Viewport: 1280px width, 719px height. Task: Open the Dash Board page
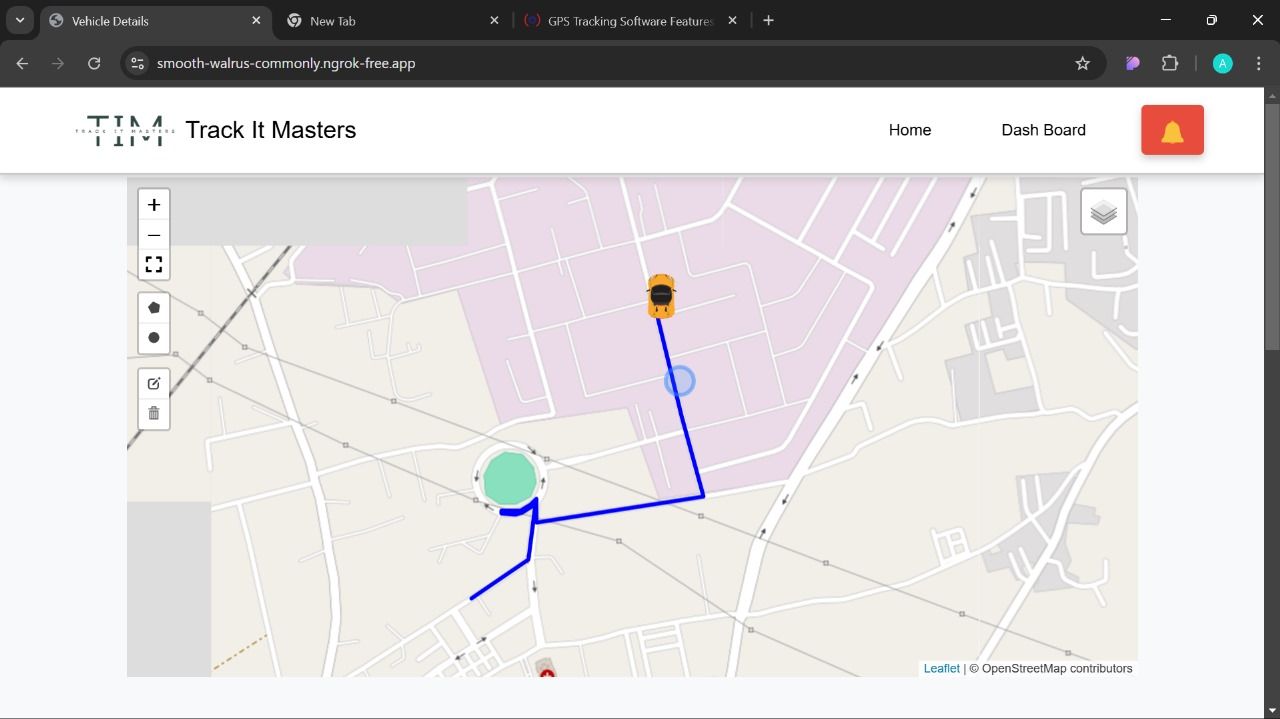point(1043,130)
